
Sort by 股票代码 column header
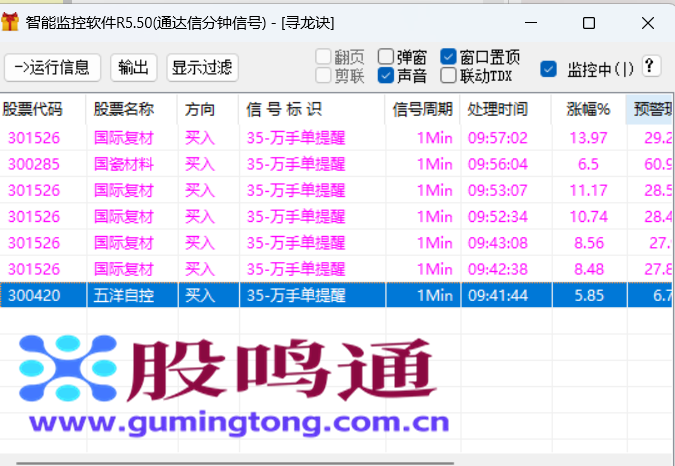point(43,109)
